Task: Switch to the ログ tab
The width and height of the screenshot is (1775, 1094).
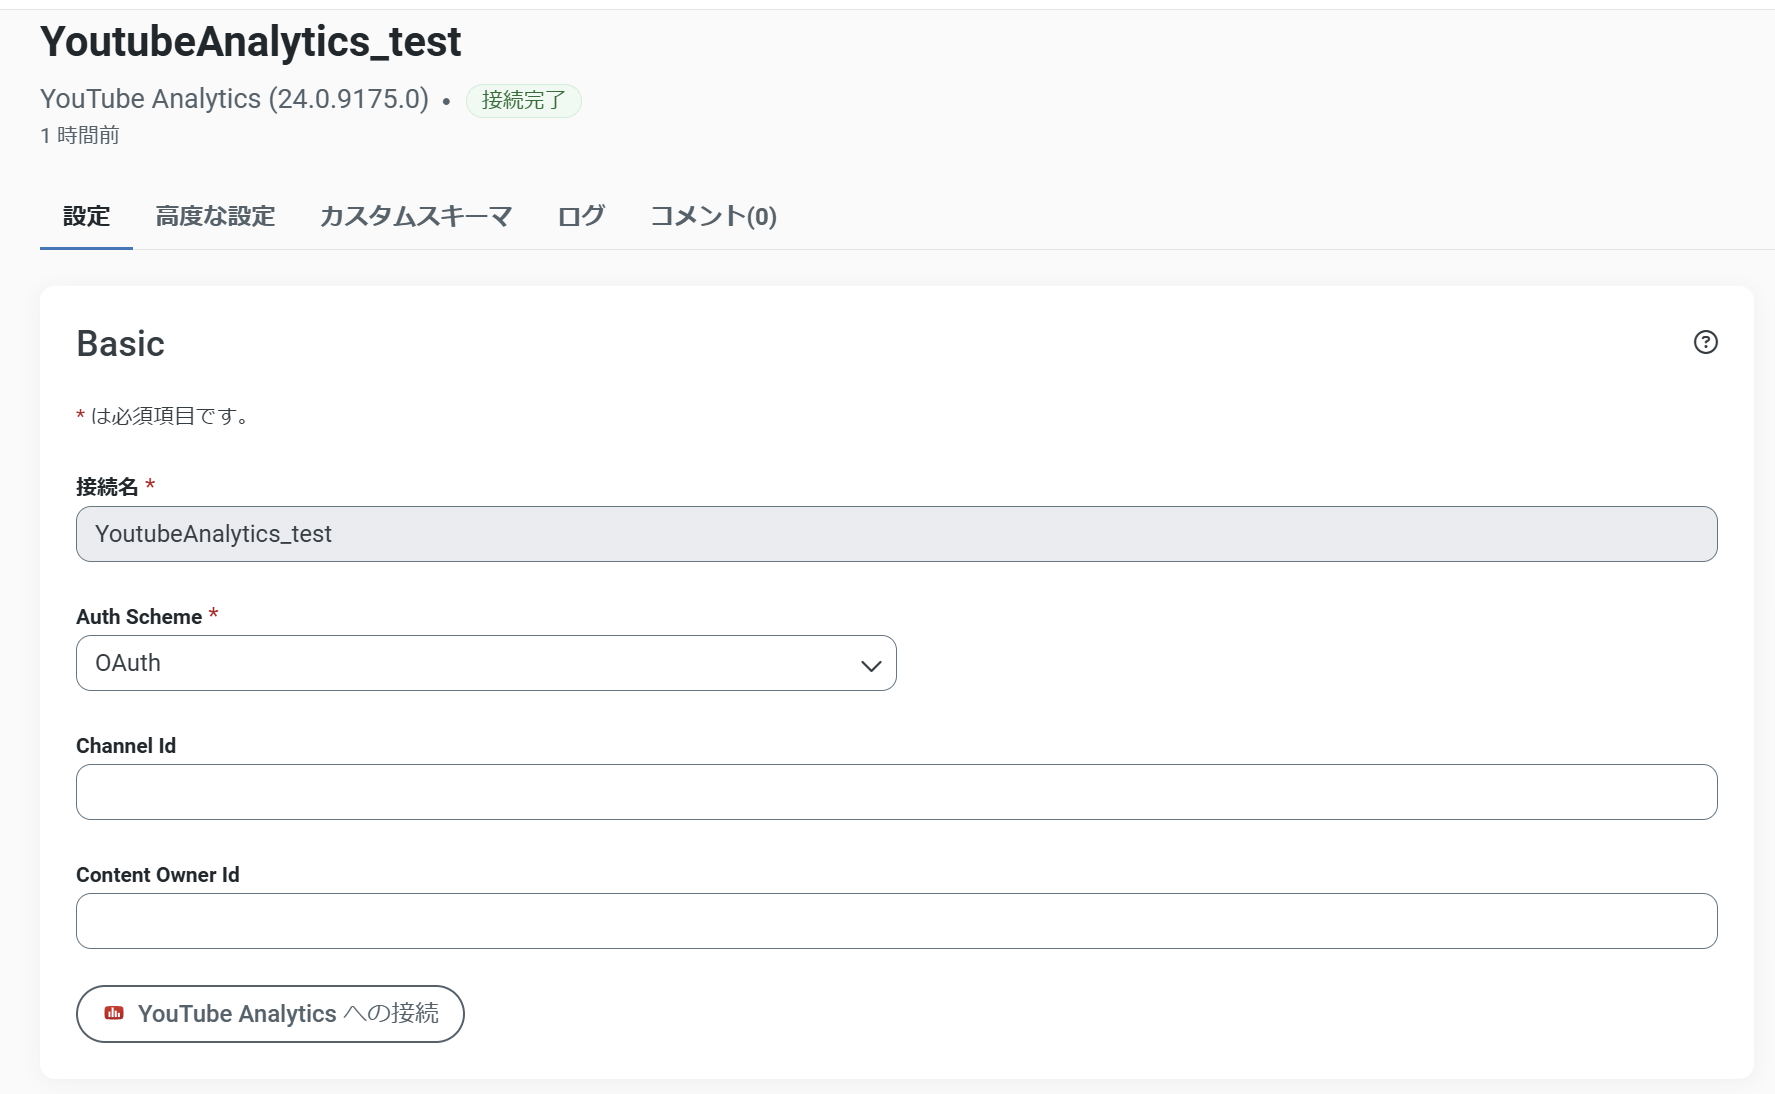Action: (x=581, y=217)
